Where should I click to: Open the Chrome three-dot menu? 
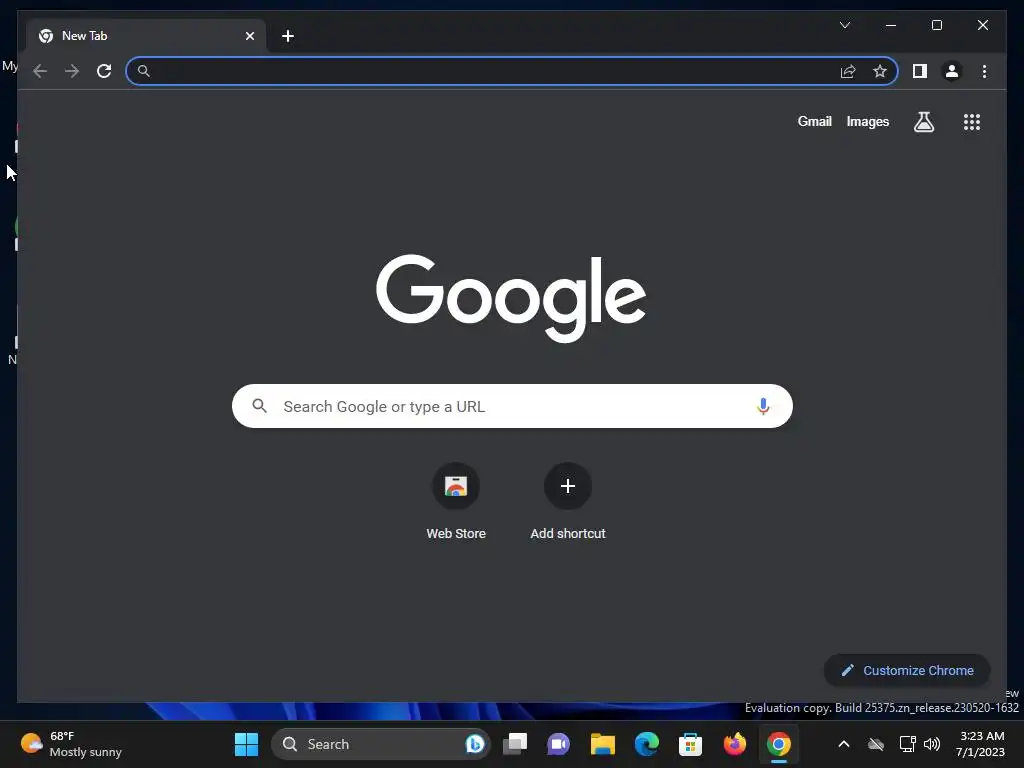(984, 71)
